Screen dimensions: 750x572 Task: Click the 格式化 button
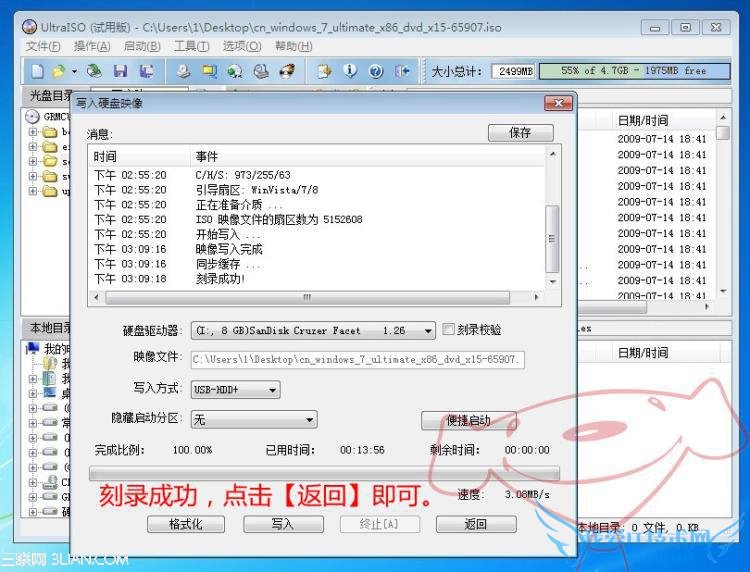pyautogui.click(x=186, y=524)
